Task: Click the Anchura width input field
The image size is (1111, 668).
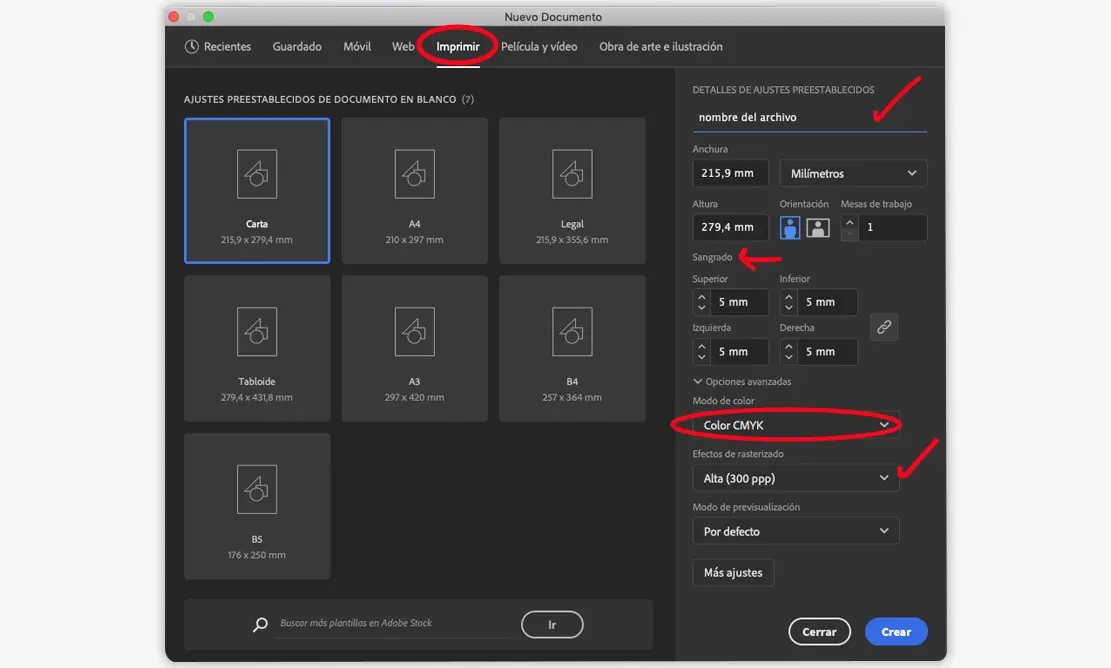Action: (x=730, y=173)
